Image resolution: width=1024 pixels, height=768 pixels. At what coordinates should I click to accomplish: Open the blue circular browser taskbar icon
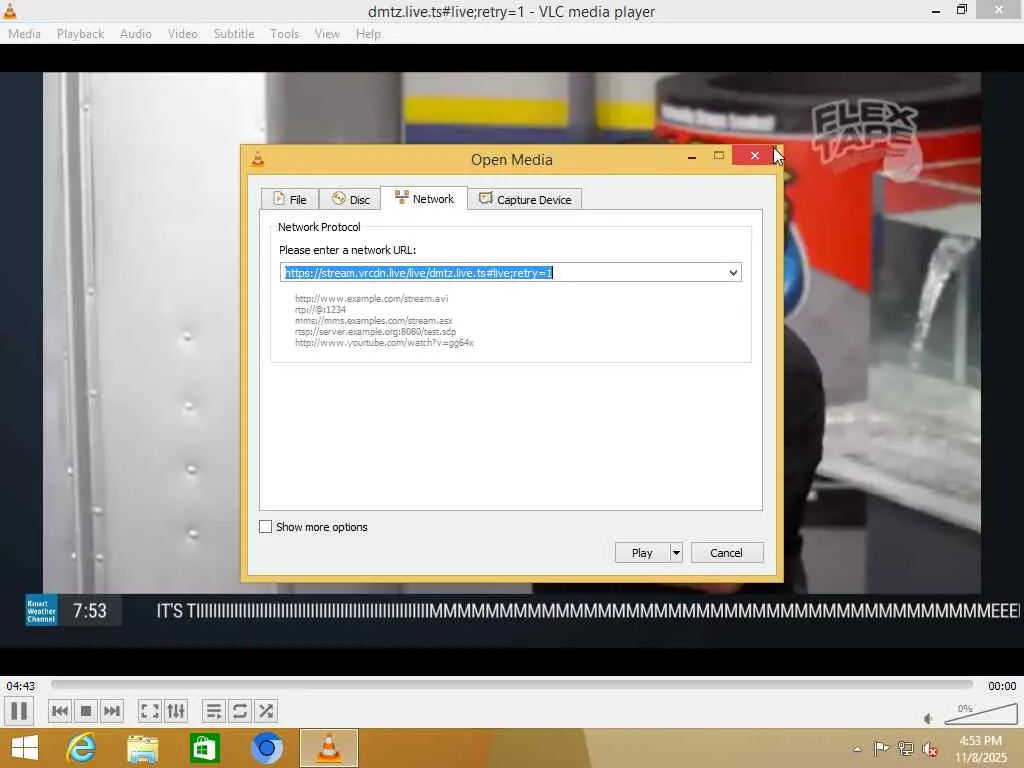(266, 748)
